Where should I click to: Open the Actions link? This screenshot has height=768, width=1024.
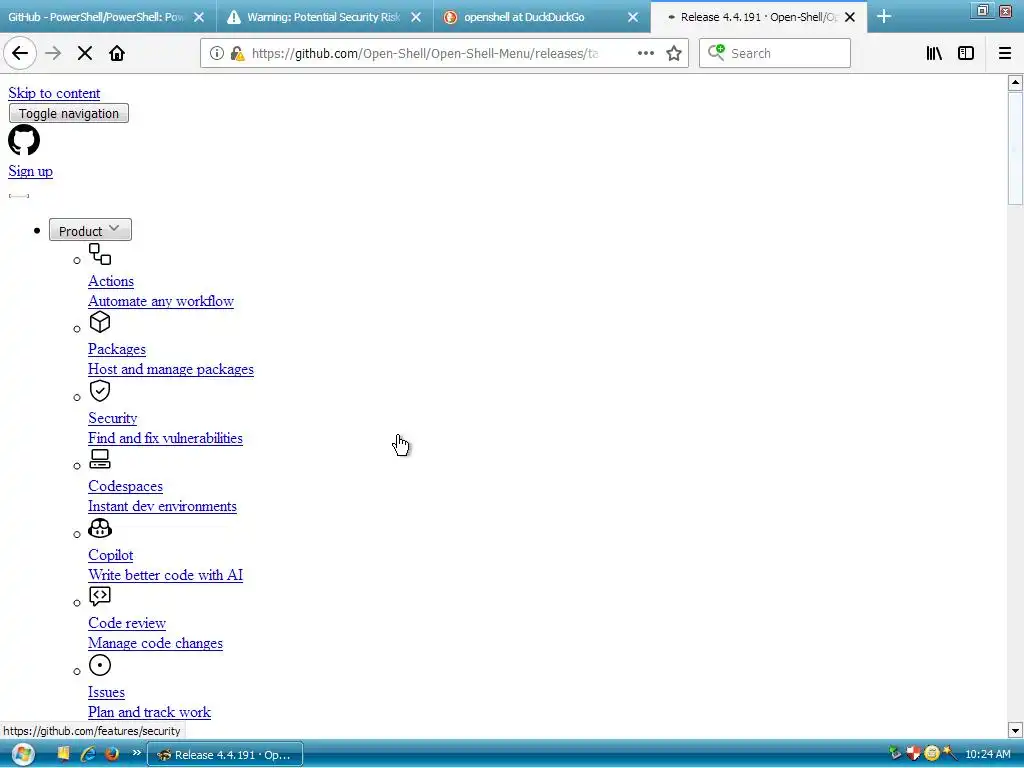point(111,281)
